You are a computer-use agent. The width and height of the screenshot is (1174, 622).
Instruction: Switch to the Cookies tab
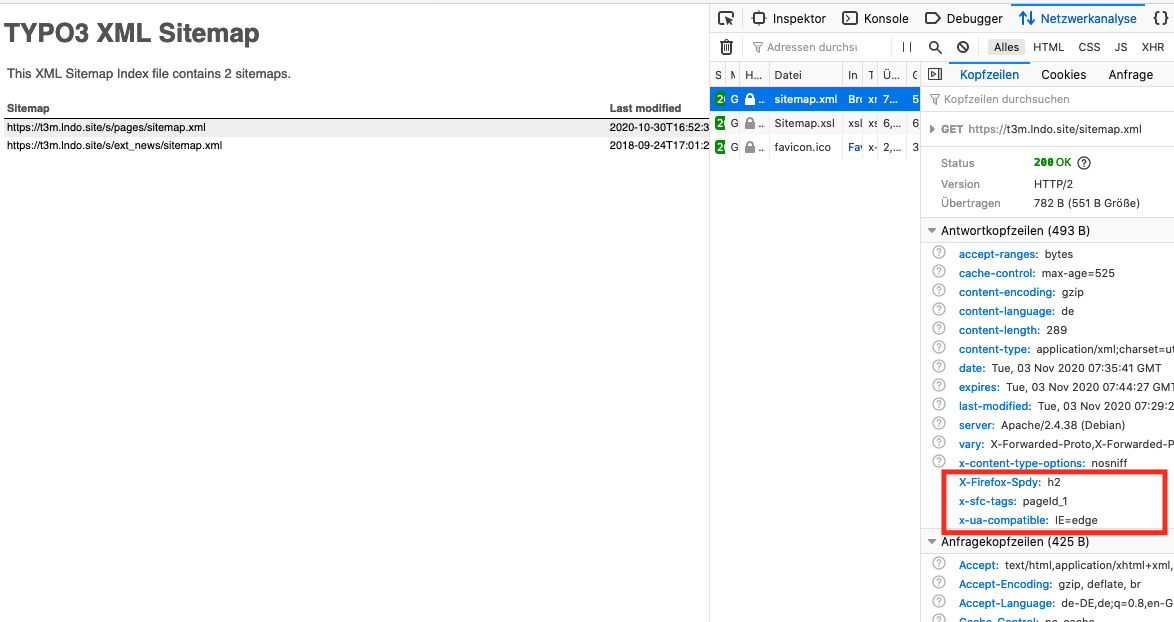coord(1063,75)
